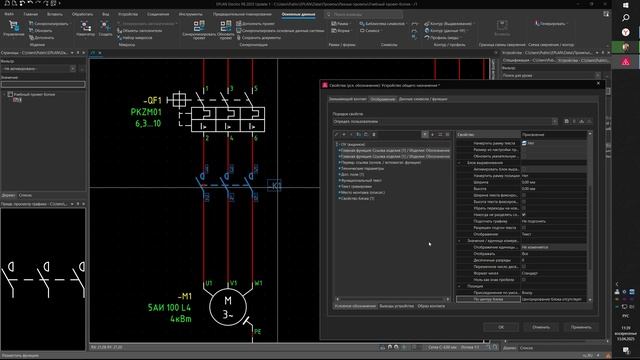Collapse the Позиция property group
640x360 pixels.
(x=459, y=286)
